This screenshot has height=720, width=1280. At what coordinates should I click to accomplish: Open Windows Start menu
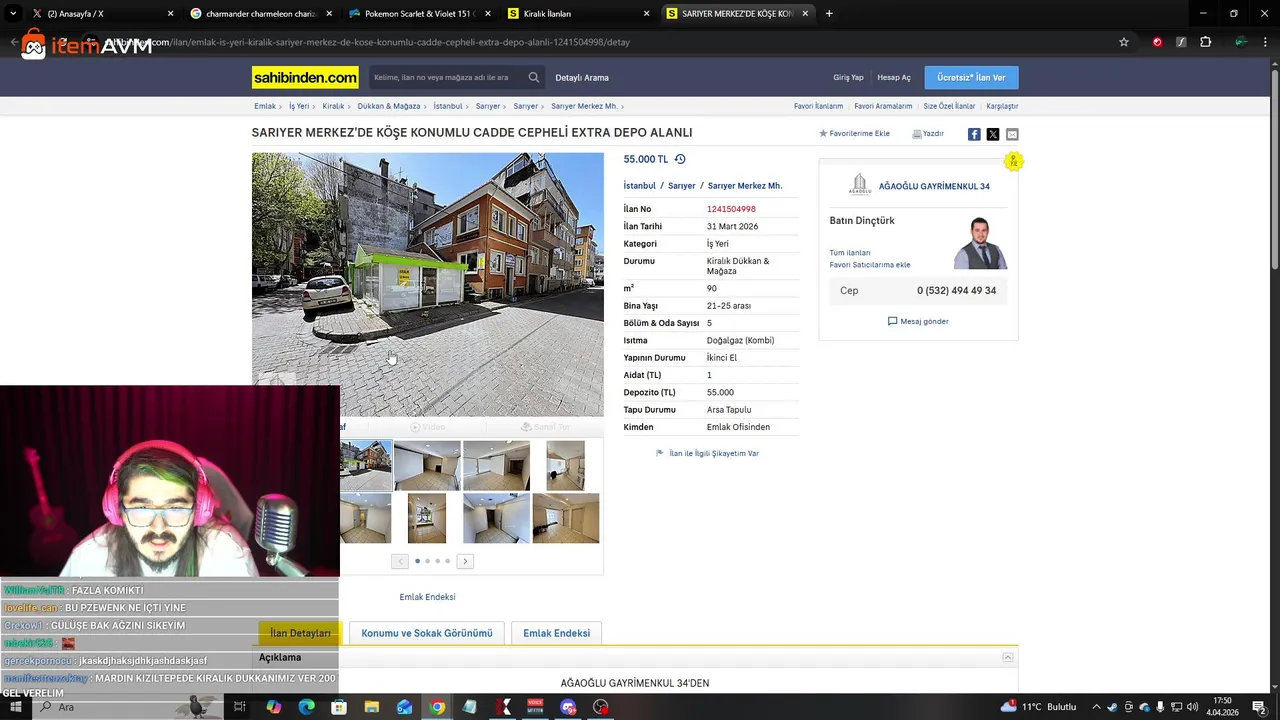coord(15,707)
